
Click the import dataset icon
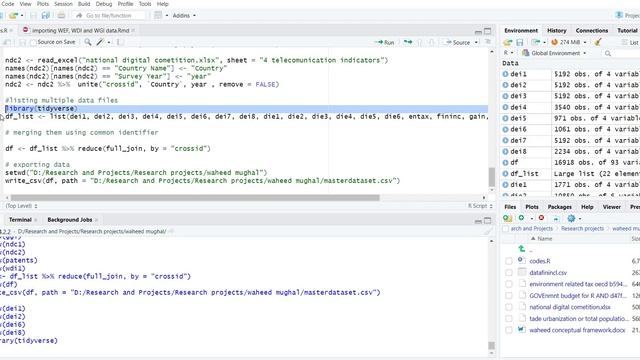tap(536, 42)
